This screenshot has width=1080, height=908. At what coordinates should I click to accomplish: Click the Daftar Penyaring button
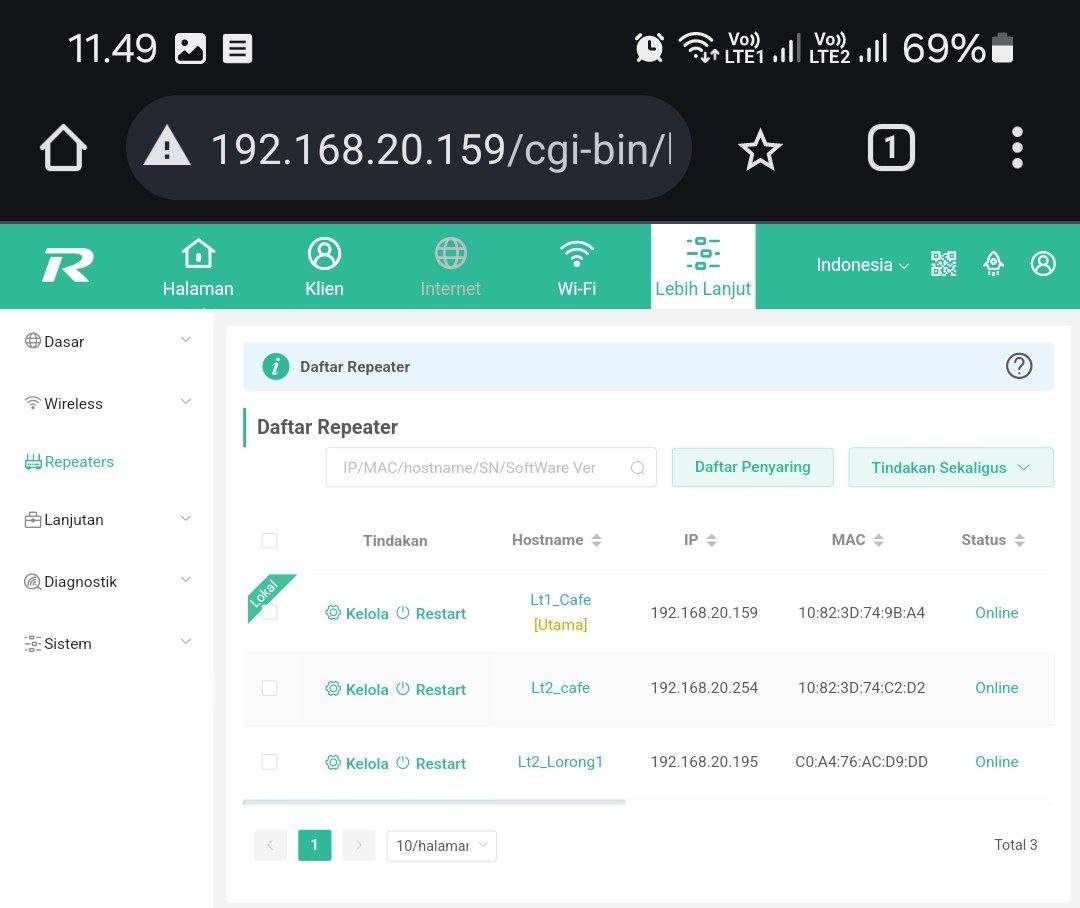(752, 467)
